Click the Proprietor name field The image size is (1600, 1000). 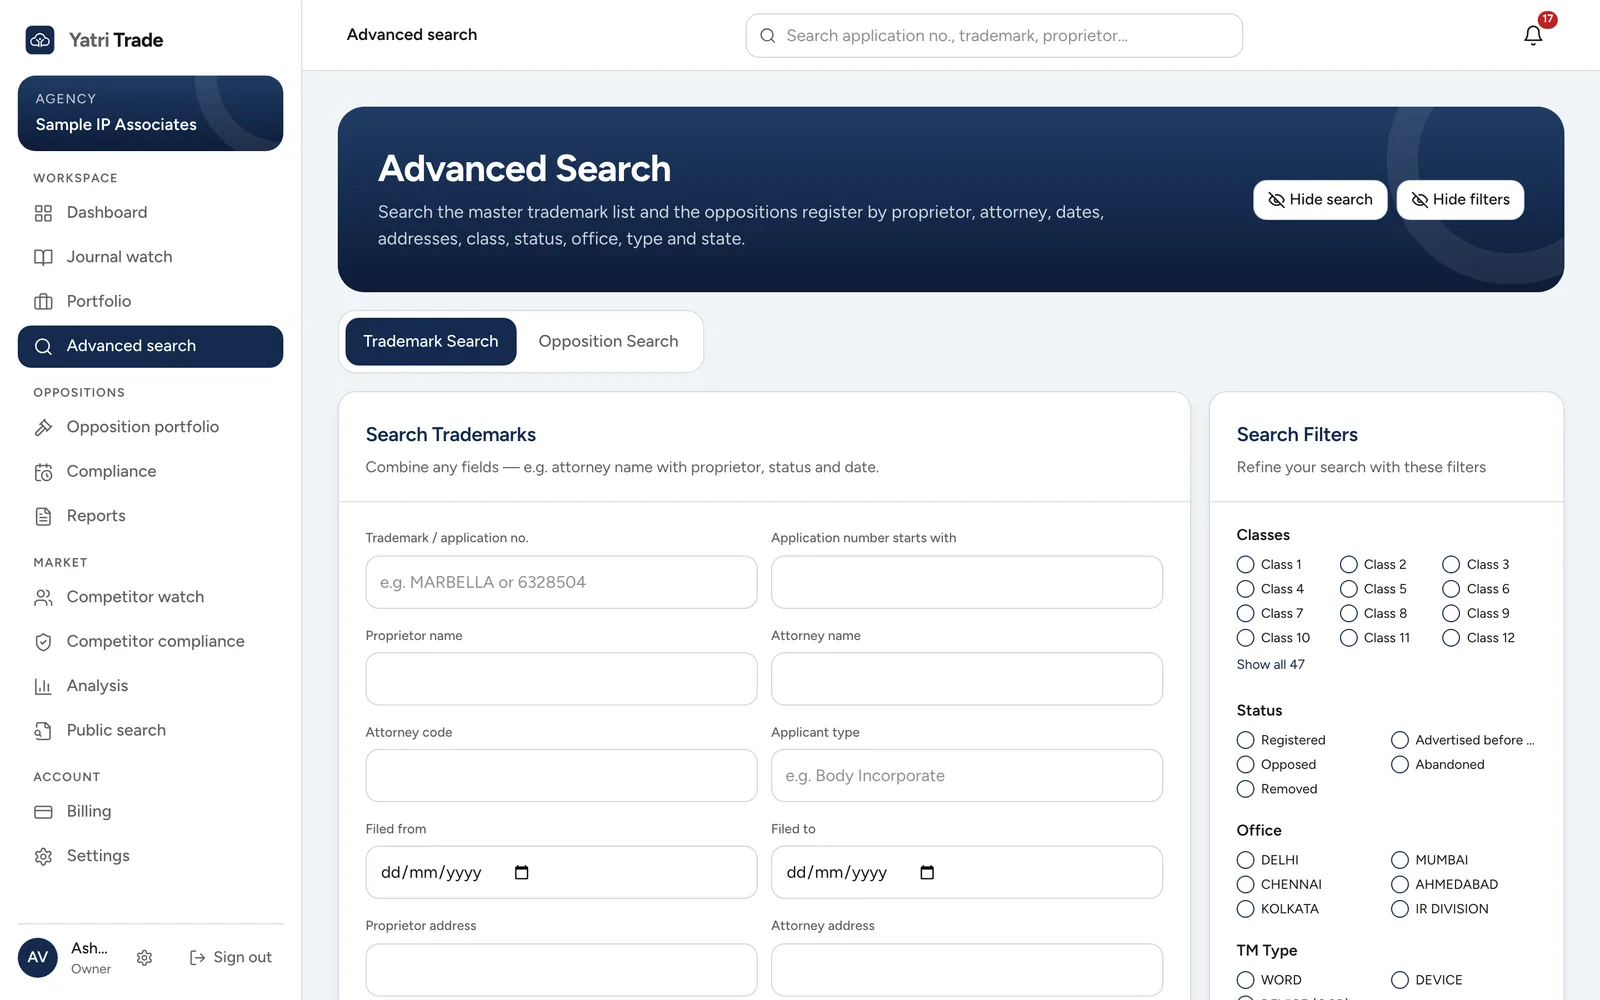click(561, 679)
